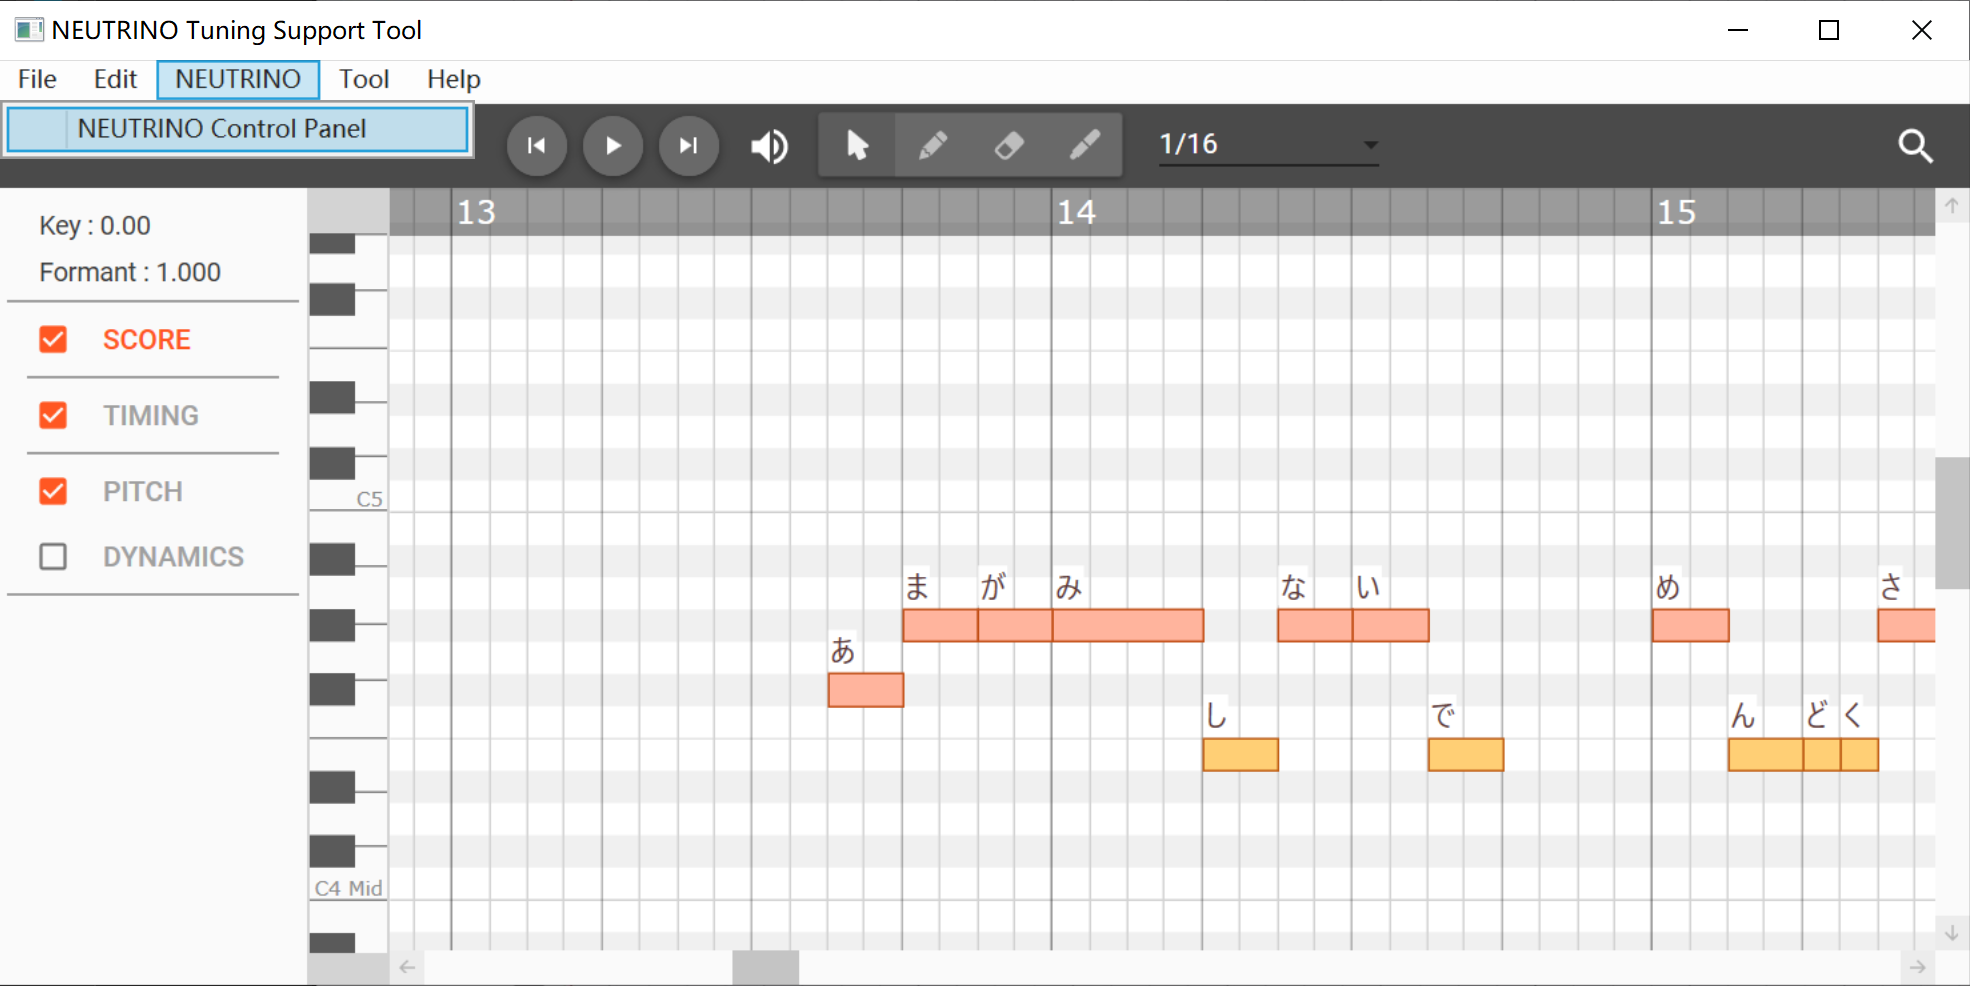Click the Formant : 1.000 value
The width and height of the screenshot is (1970, 986).
130,272
